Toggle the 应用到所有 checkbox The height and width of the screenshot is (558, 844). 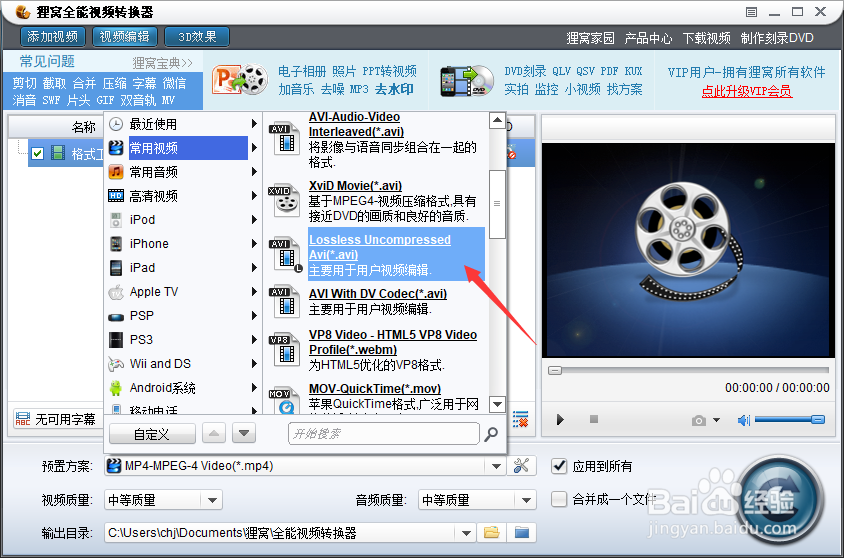click(x=559, y=466)
